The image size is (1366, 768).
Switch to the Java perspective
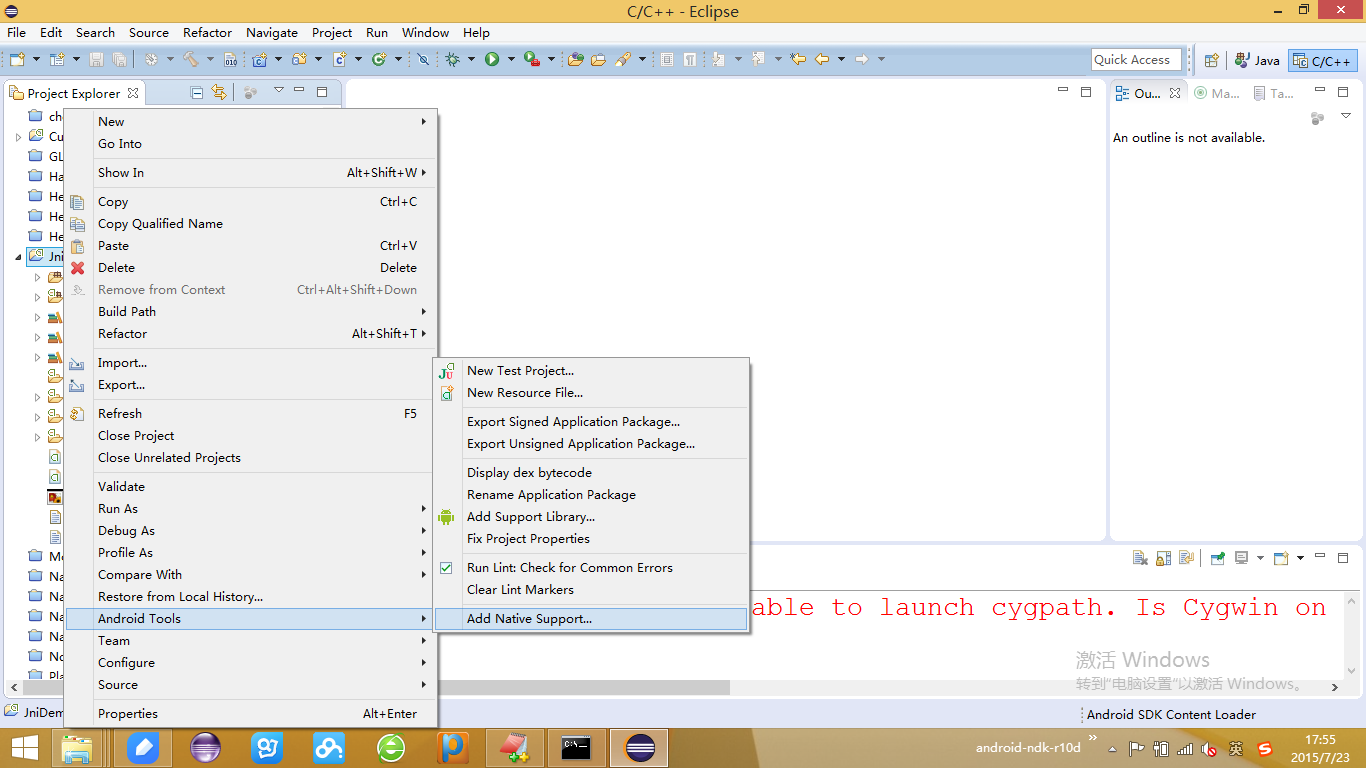click(1257, 60)
